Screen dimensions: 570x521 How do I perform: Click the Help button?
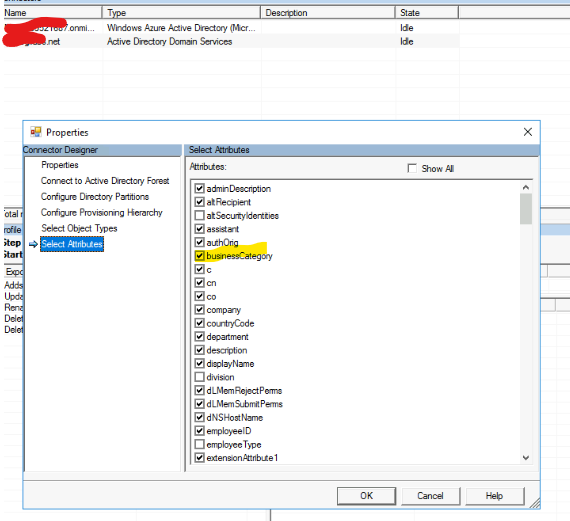click(494, 496)
